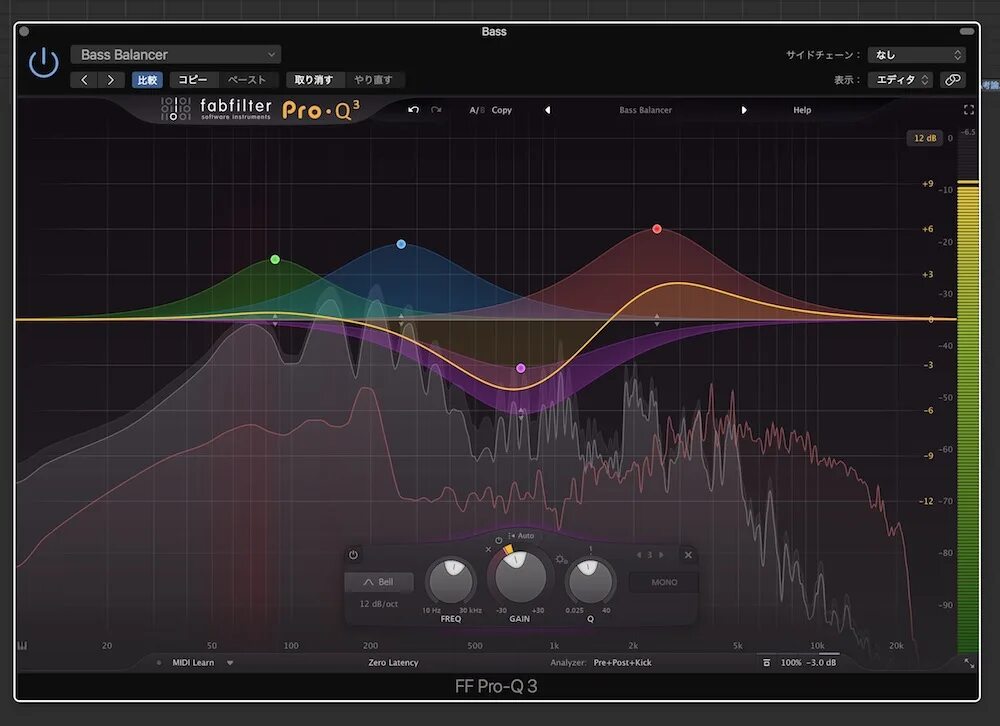
Task: Click the FabFilter Pro-Q 3 logo
Action: (260, 109)
